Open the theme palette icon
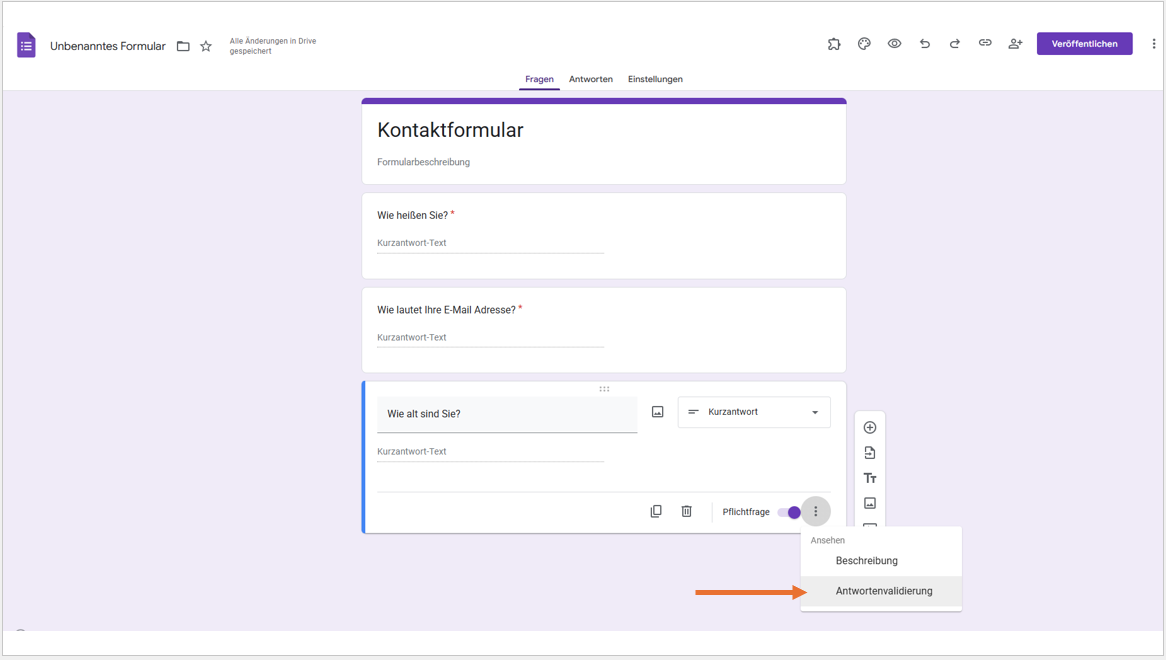Viewport: 1166px width, 660px height. pyautogui.click(x=864, y=44)
